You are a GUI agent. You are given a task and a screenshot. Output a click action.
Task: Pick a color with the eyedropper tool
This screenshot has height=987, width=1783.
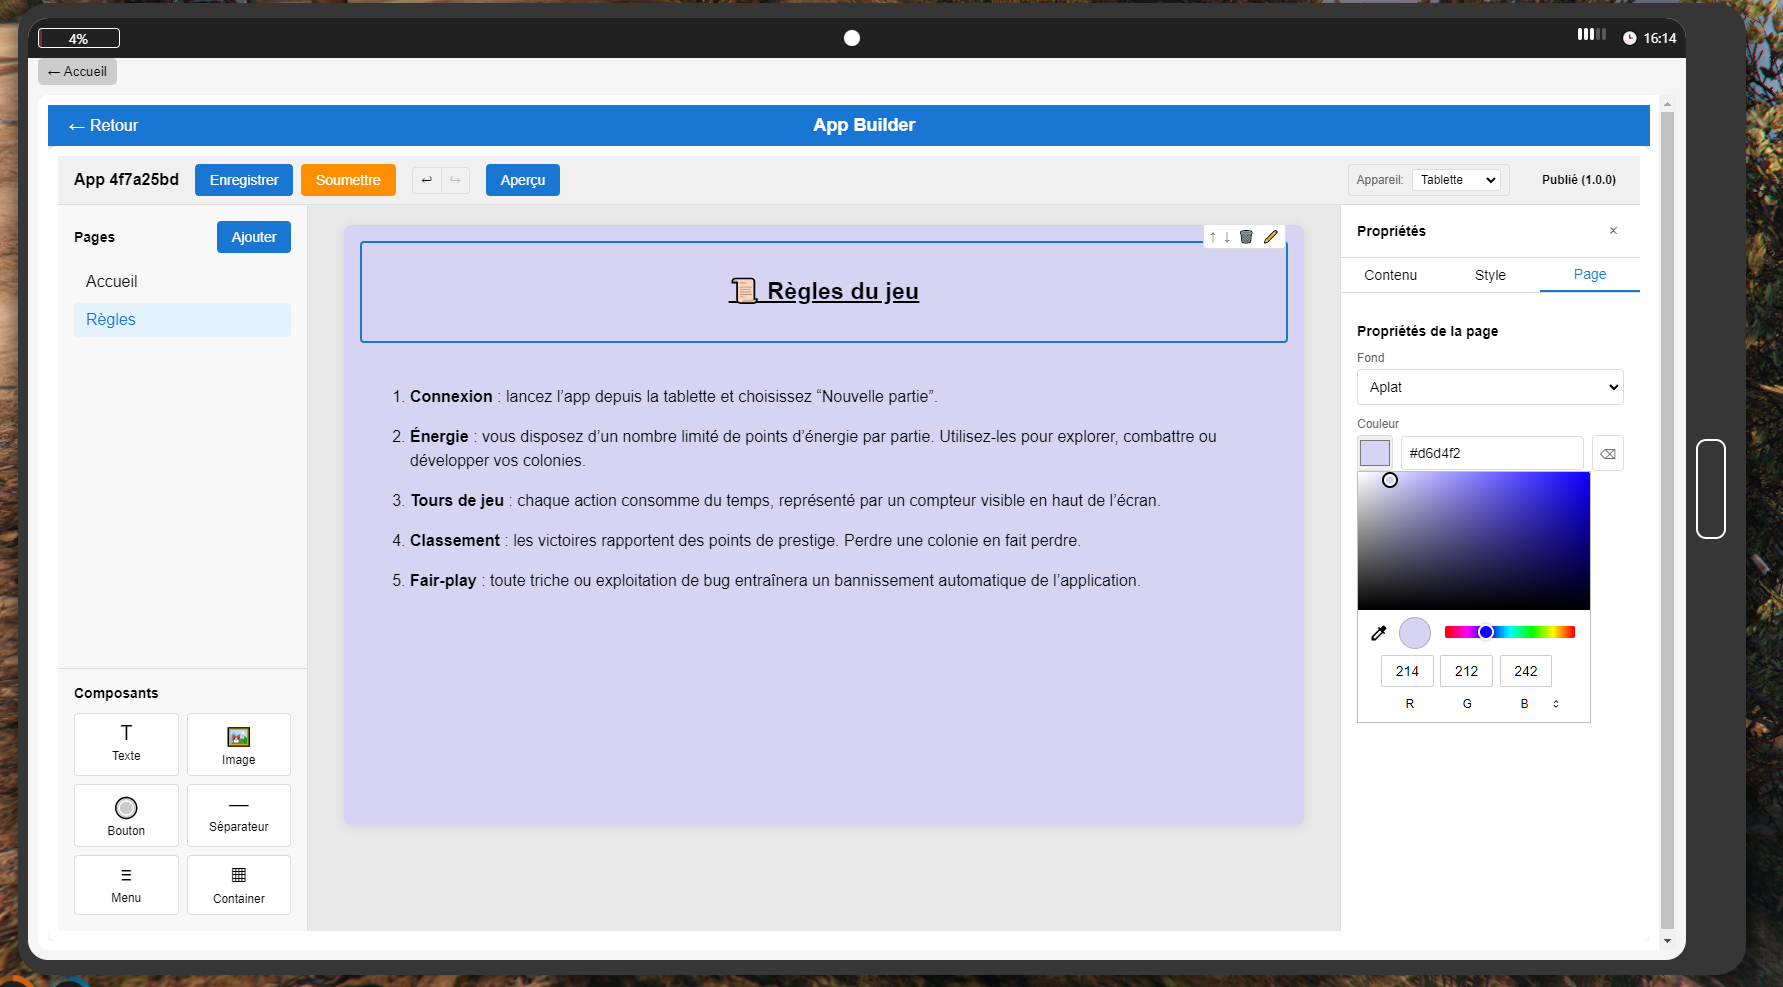(1379, 632)
